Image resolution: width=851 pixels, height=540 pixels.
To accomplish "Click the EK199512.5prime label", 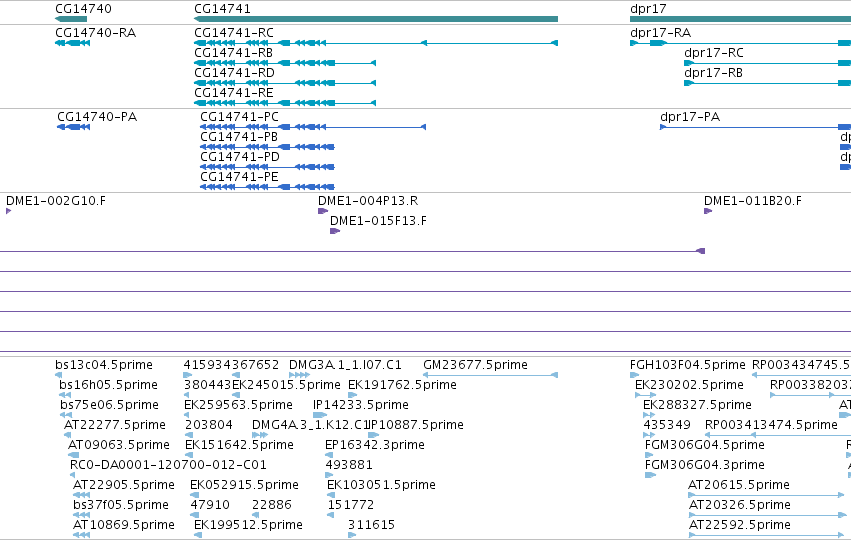I will (x=248, y=526).
